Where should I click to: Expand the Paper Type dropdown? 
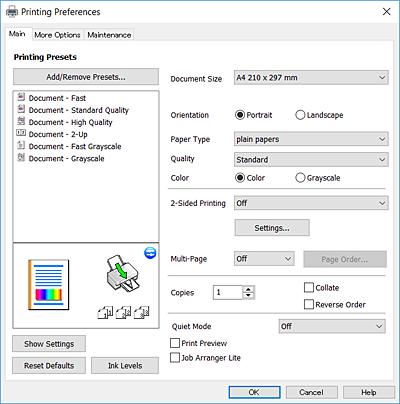pyautogui.click(x=311, y=139)
